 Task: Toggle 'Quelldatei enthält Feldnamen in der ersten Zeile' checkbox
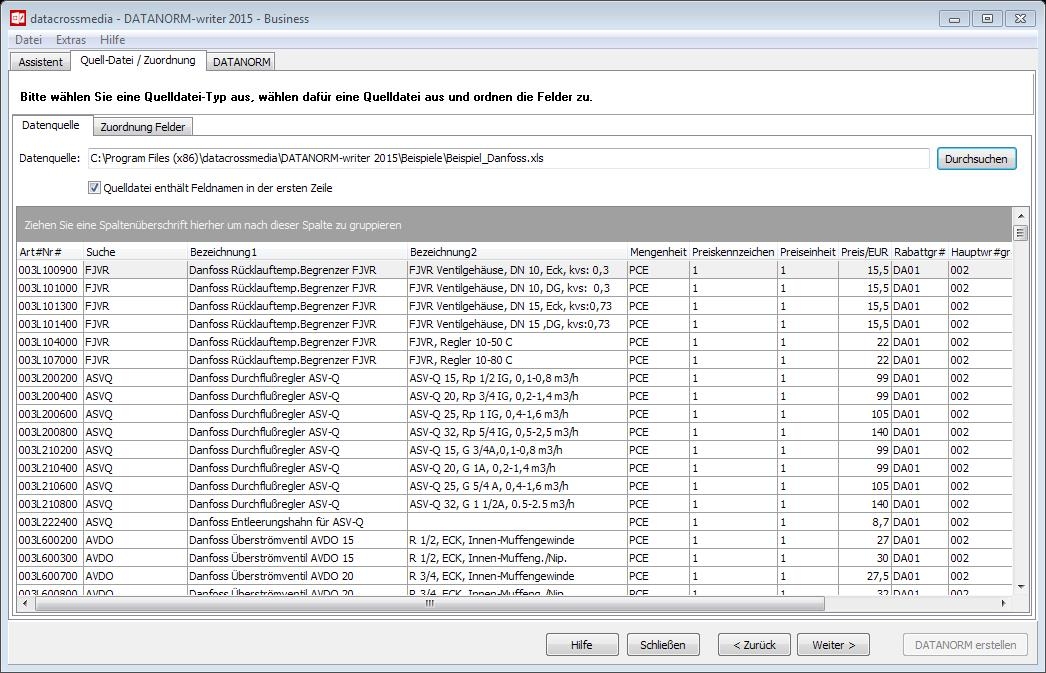(x=95, y=188)
